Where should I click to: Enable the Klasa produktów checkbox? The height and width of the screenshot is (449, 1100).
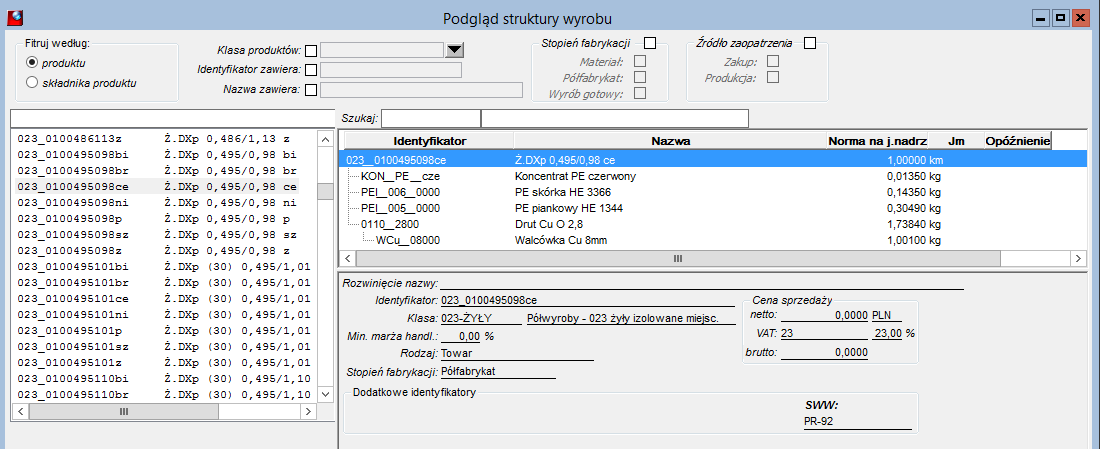[311, 51]
